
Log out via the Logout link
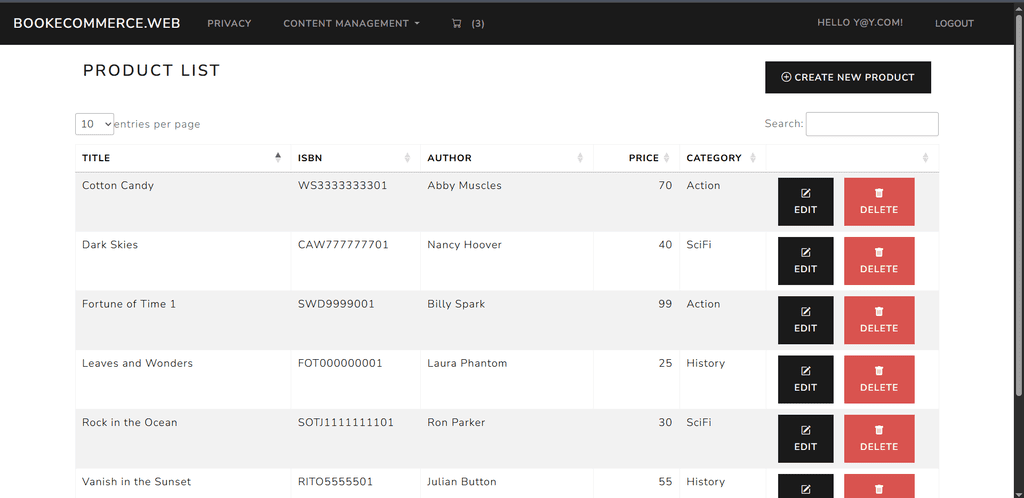(x=954, y=23)
